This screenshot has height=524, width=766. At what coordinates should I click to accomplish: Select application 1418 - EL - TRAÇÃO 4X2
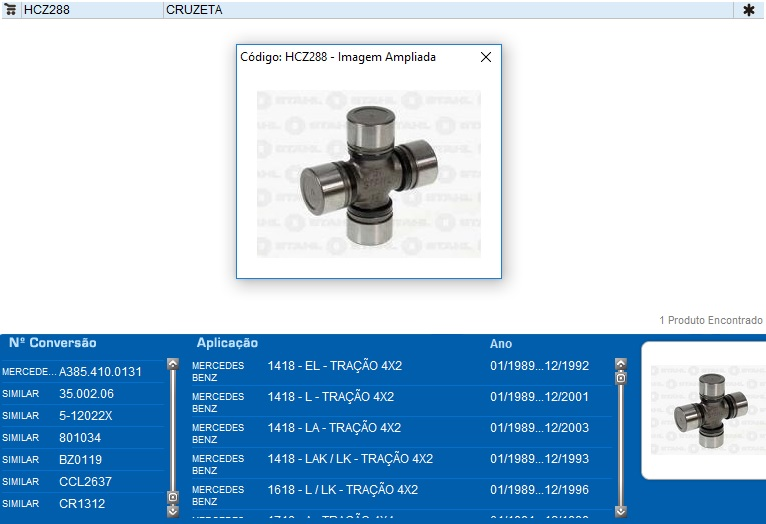(x=334, y=366)
